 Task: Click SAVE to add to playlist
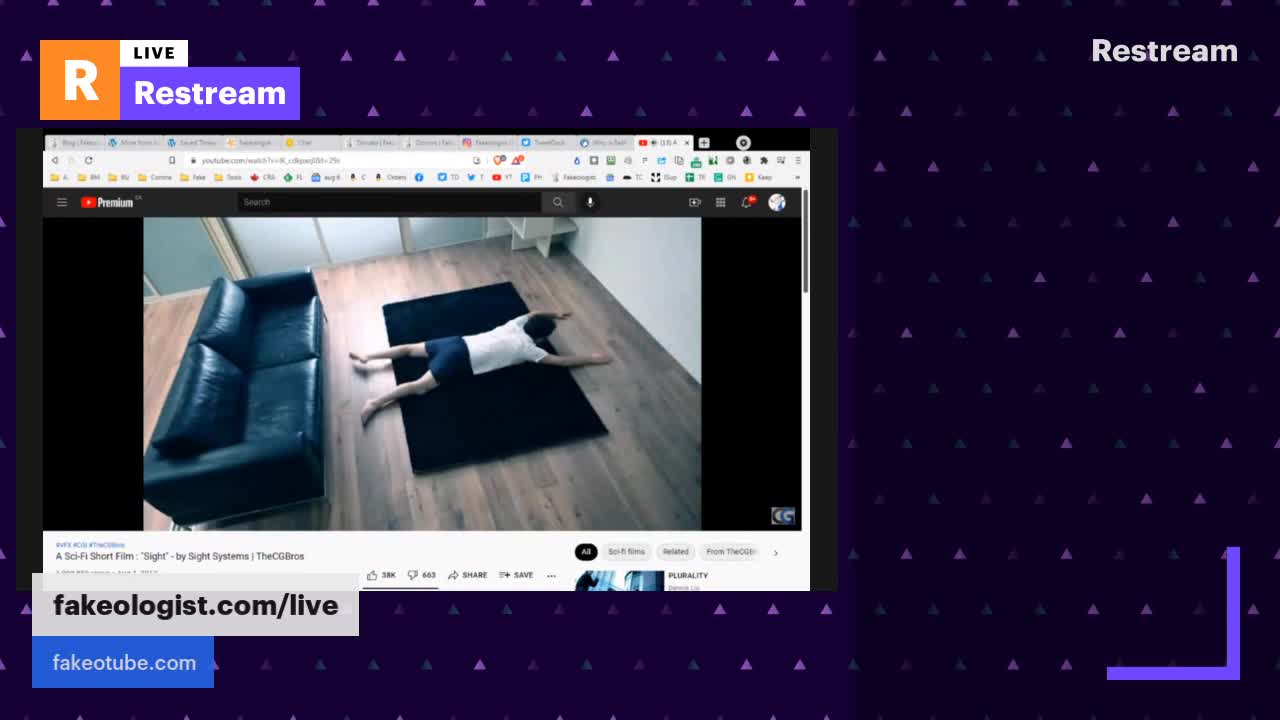[516, 575]
